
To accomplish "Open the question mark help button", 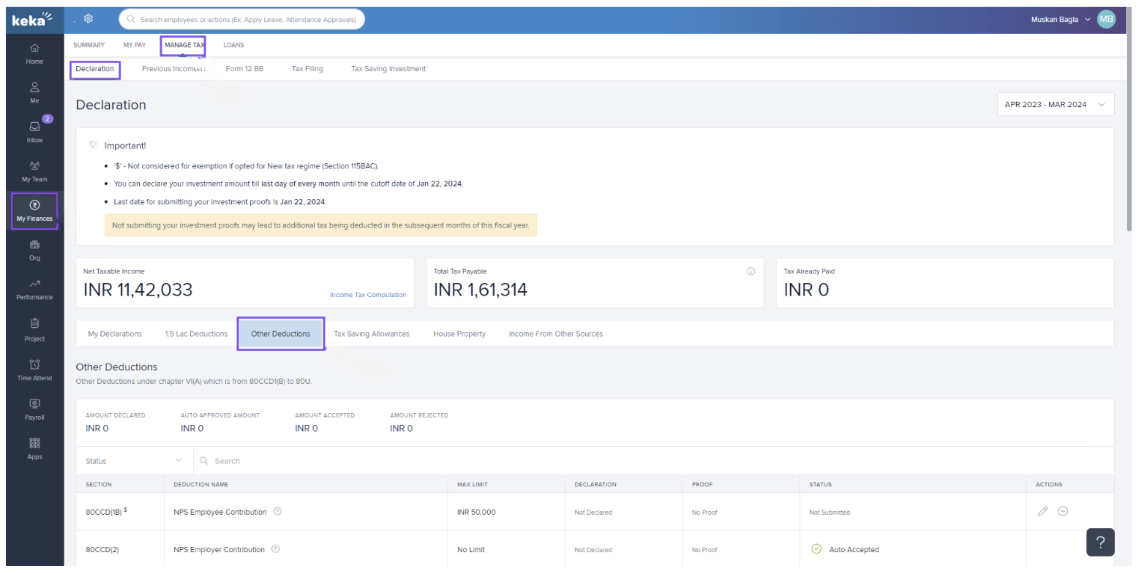I will click(x=1100, y=541).
